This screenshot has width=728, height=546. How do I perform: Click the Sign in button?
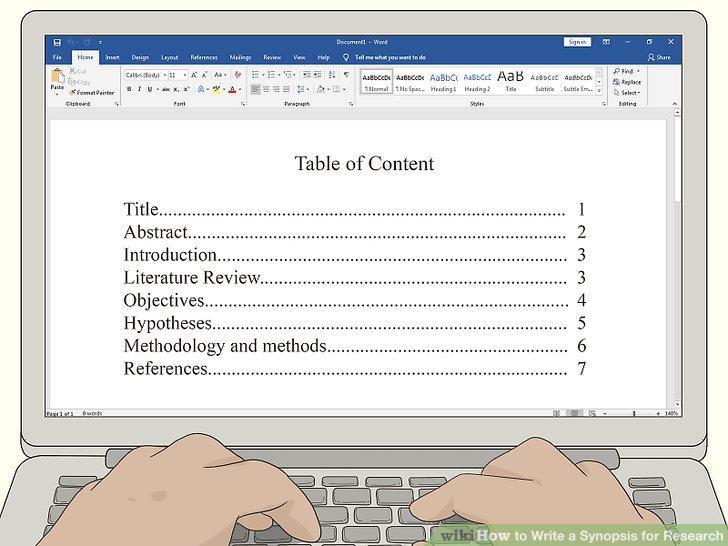click(x=577, y=42)
